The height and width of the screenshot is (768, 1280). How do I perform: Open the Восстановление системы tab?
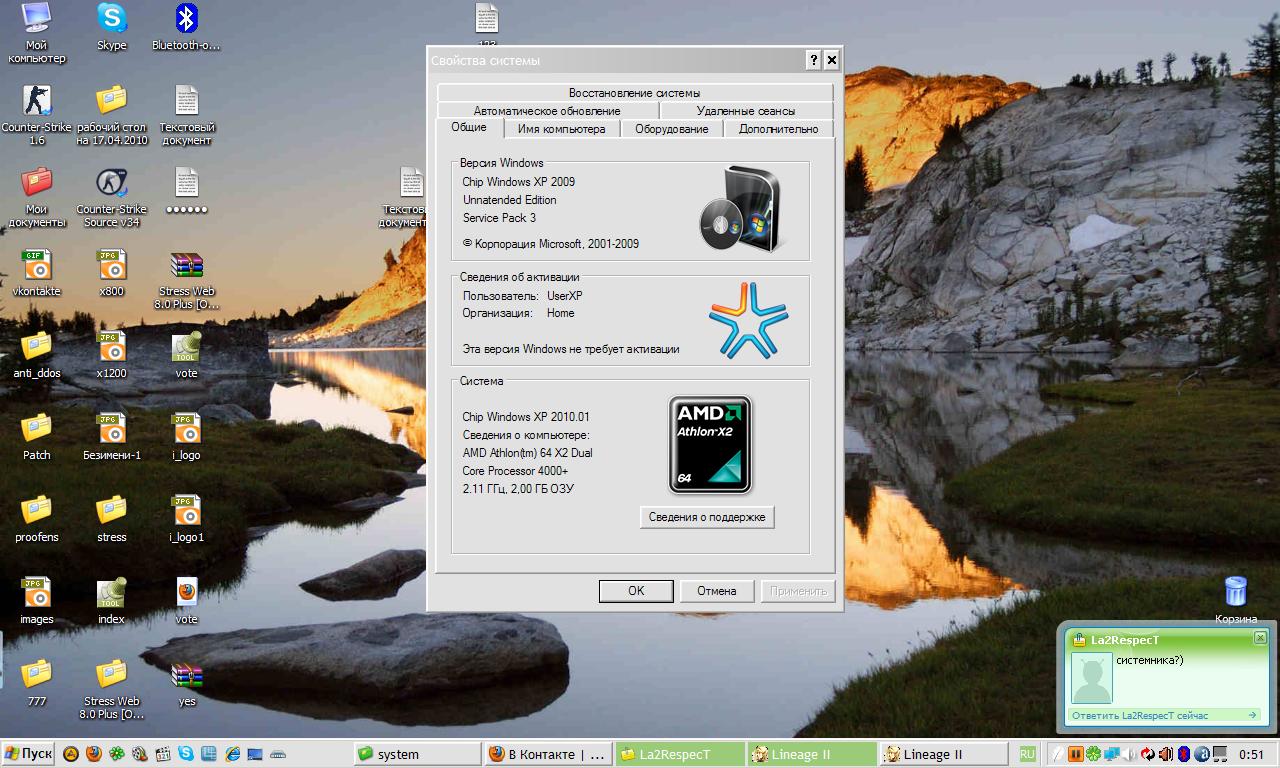[634, 93]
